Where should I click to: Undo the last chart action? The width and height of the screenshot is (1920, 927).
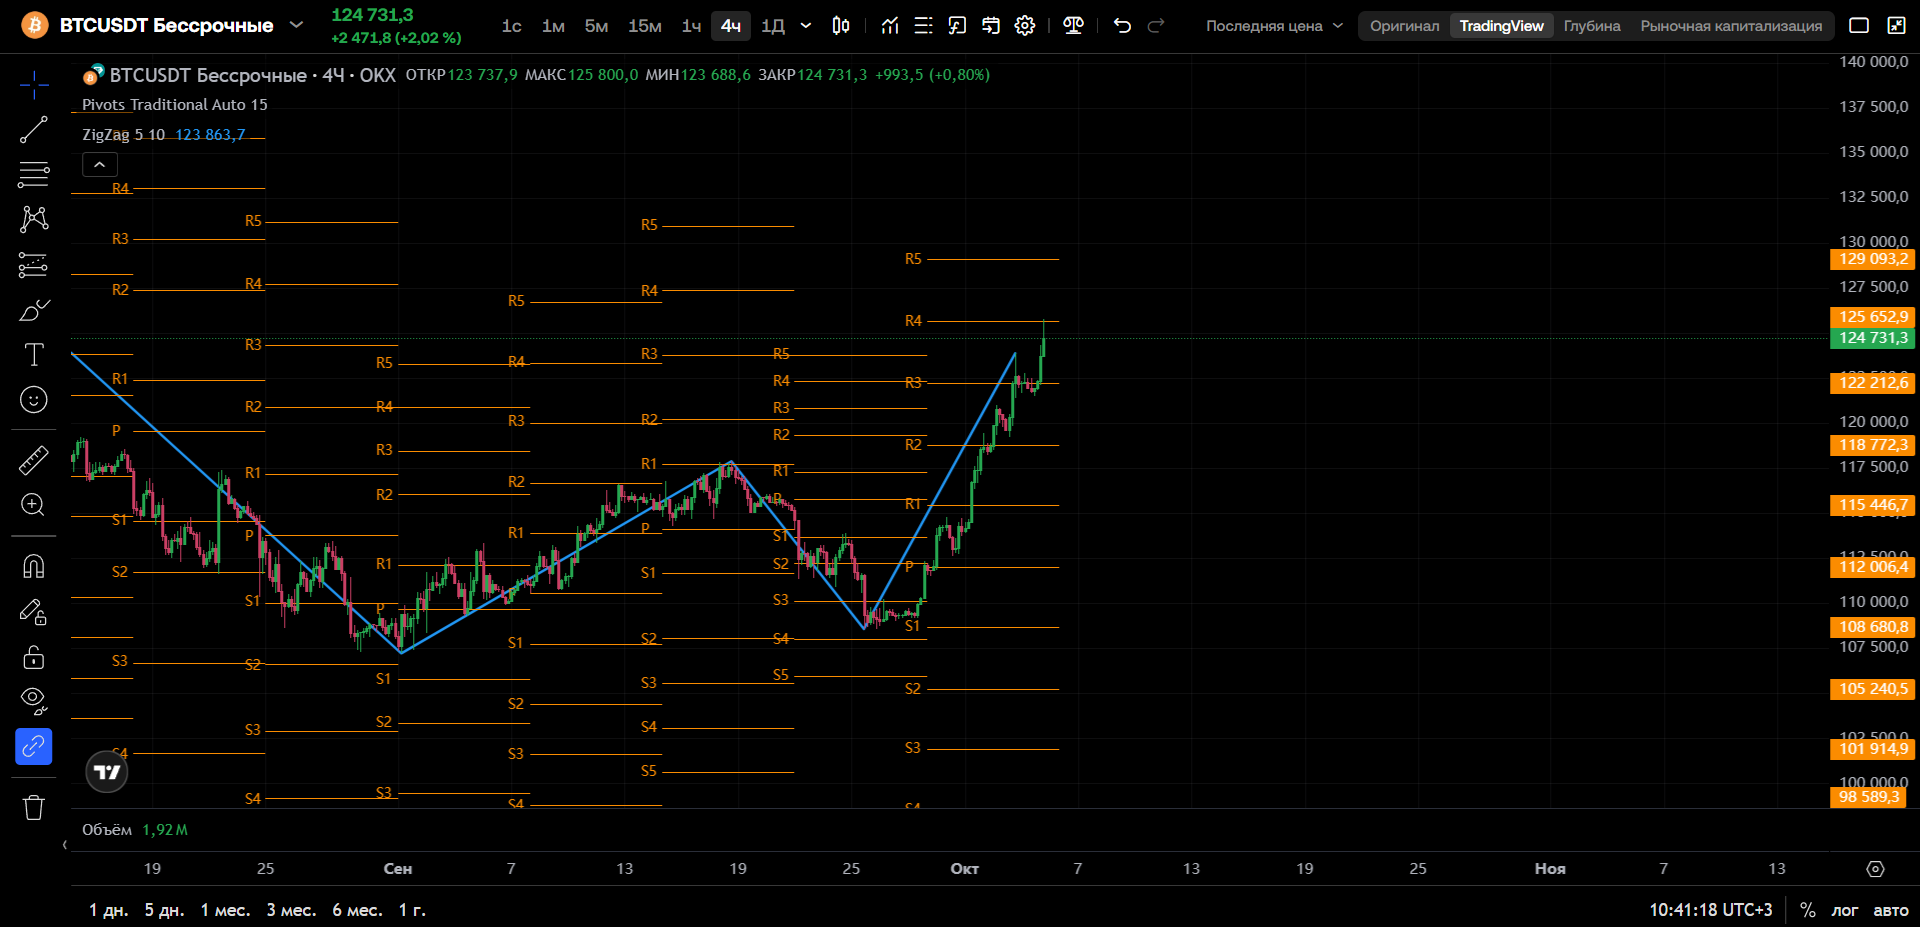click(x=1122, y=26)
